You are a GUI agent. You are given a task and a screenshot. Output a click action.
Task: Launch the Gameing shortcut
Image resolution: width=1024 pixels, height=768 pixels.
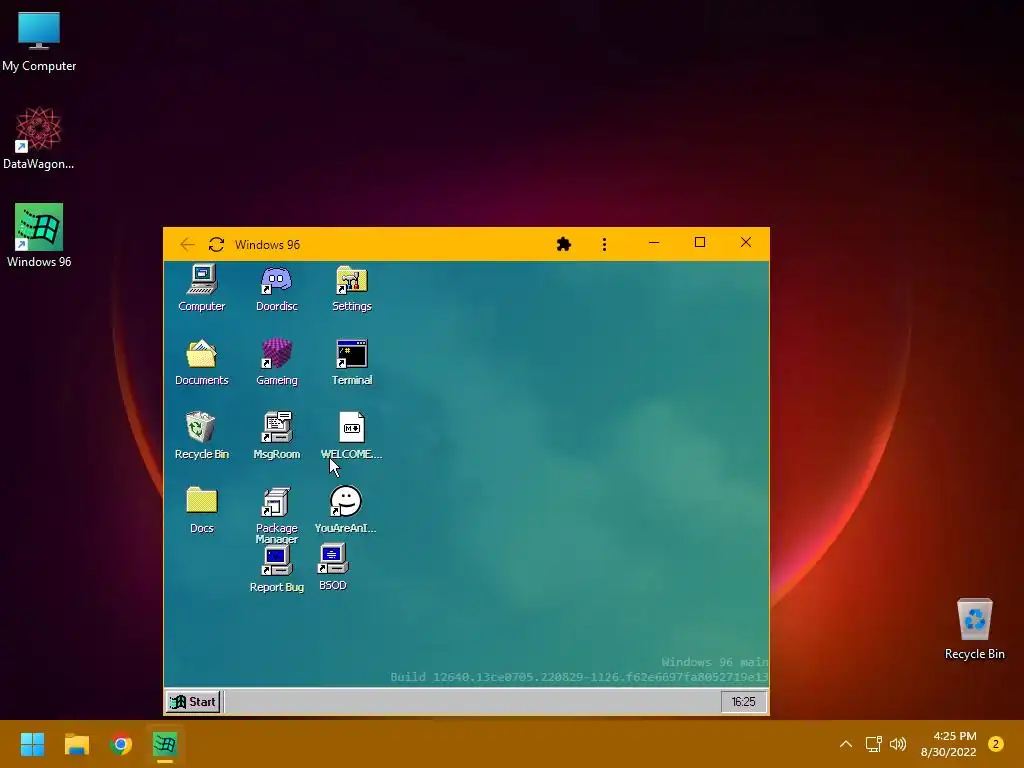point(276,362)
